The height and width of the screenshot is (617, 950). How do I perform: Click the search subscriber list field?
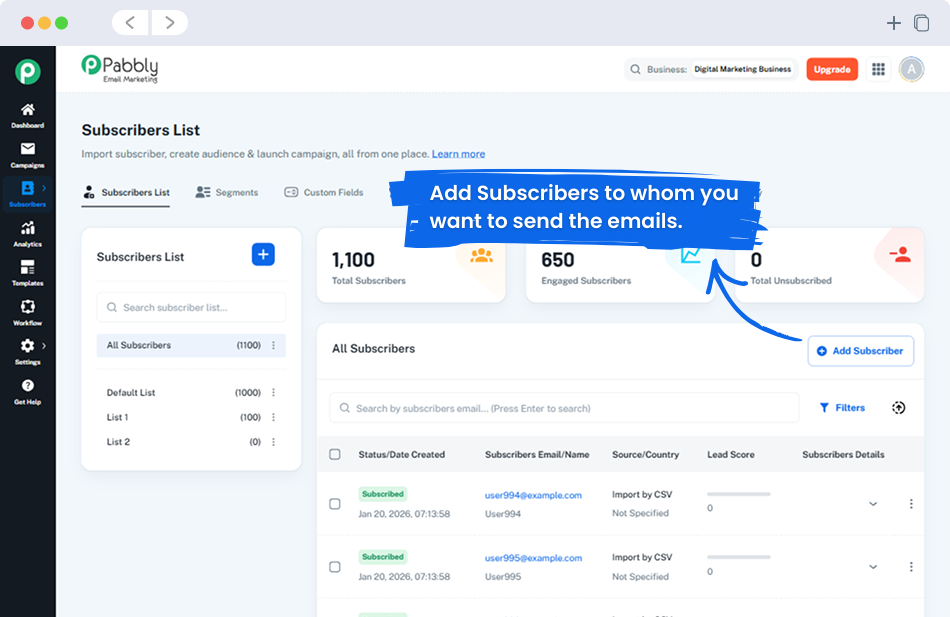(191, 307)
